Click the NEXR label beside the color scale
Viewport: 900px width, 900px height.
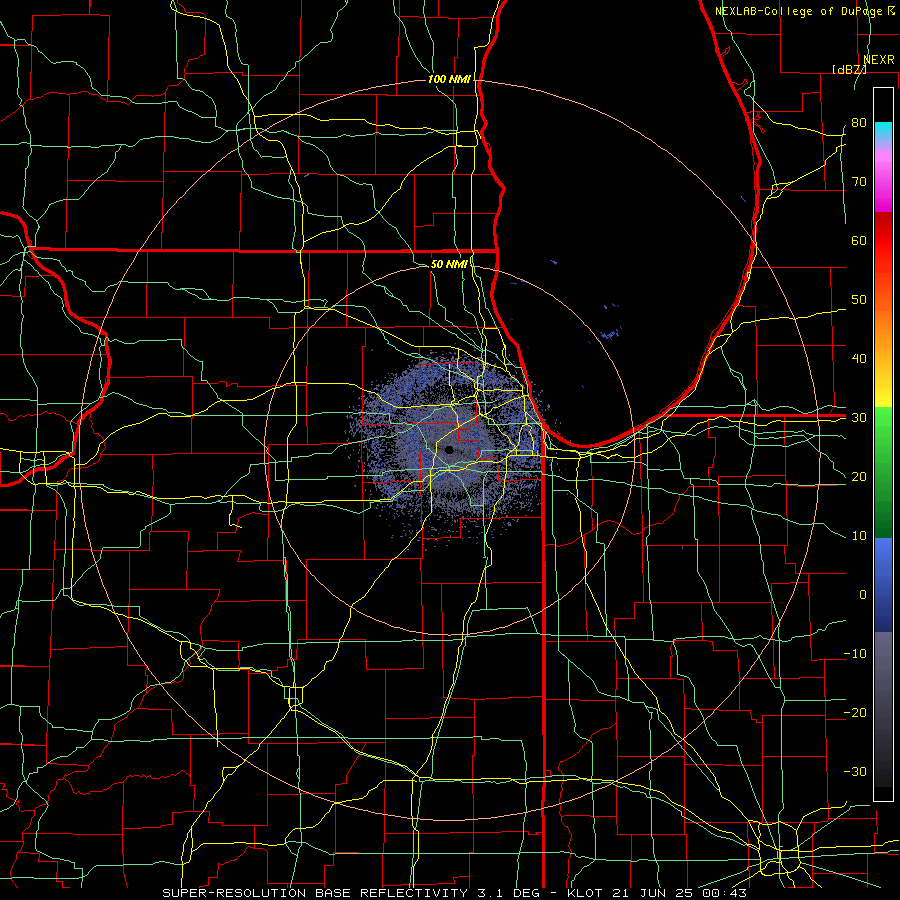879,60
